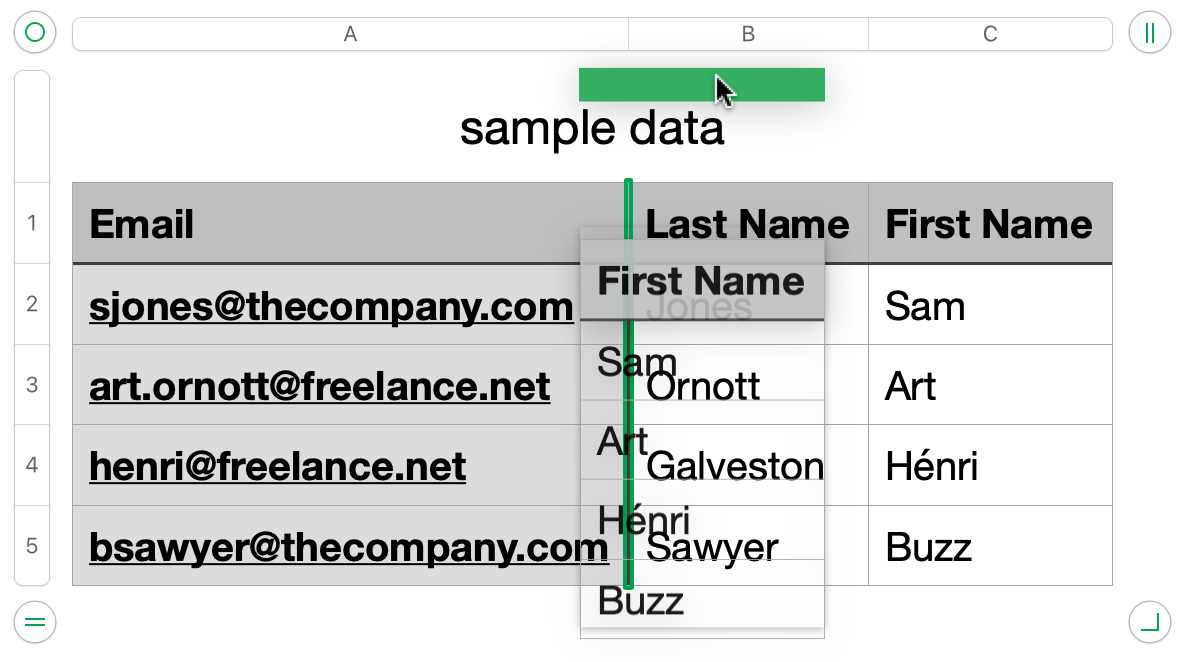Select column A header
This screenshot has height=662, width=1193.
tap(350, 34)
